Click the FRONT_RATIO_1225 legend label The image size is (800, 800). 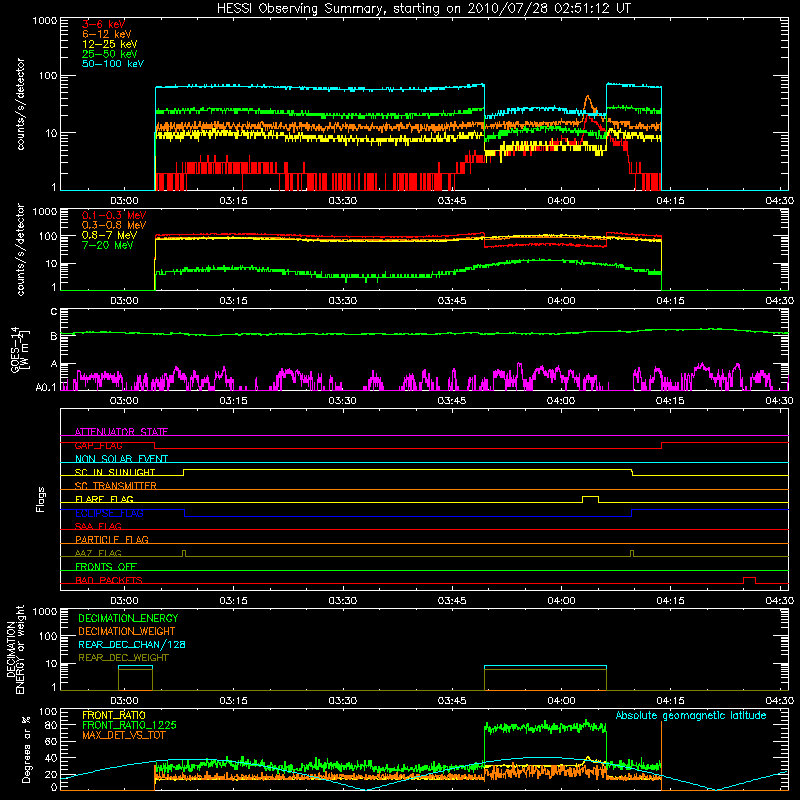click(x=129, y=725)
